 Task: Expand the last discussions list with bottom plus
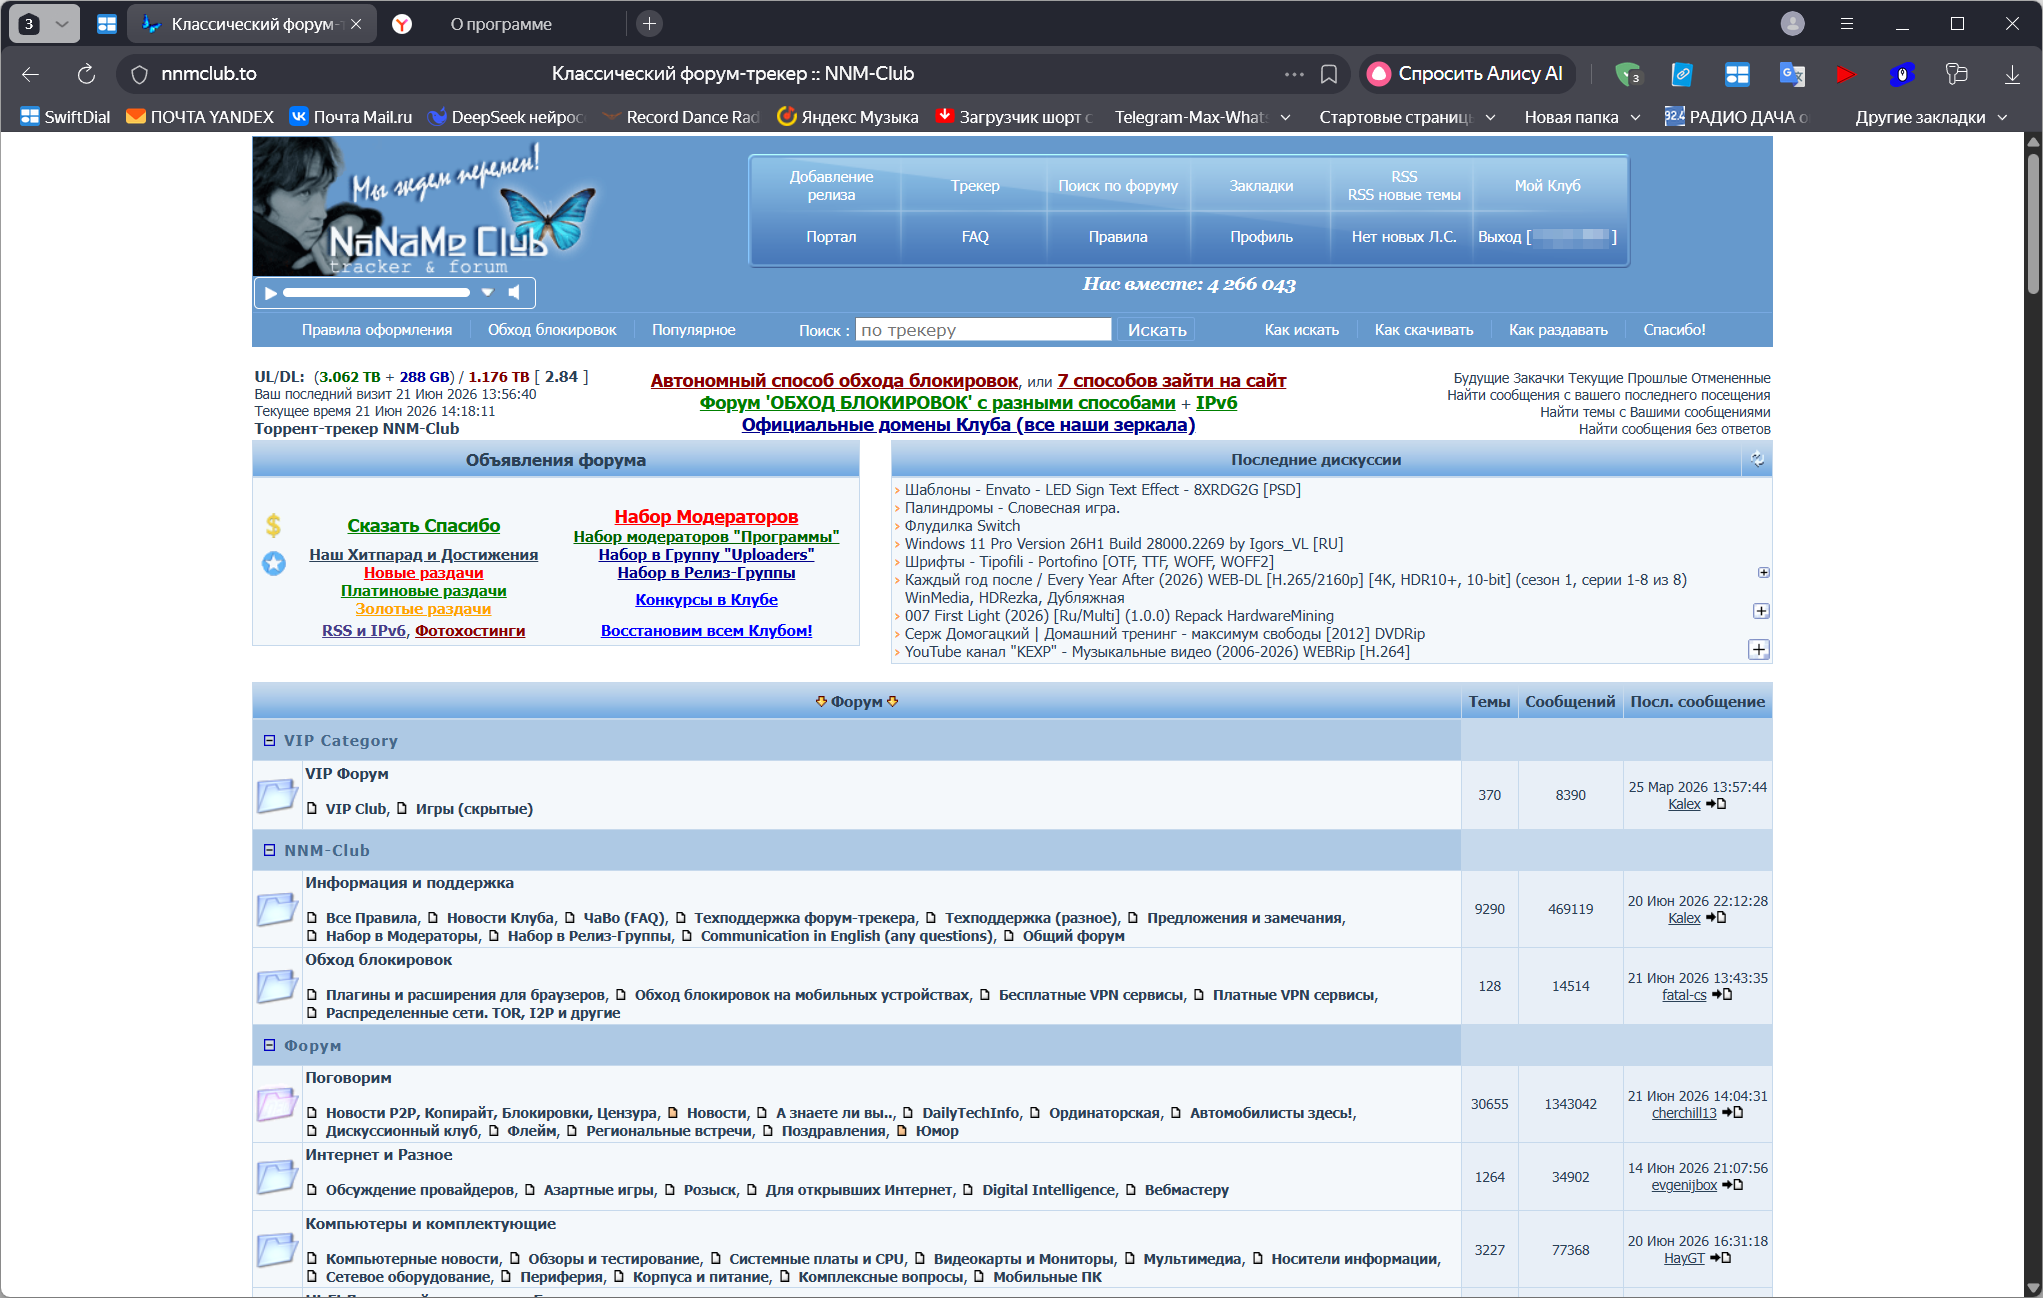point(1758,650)
